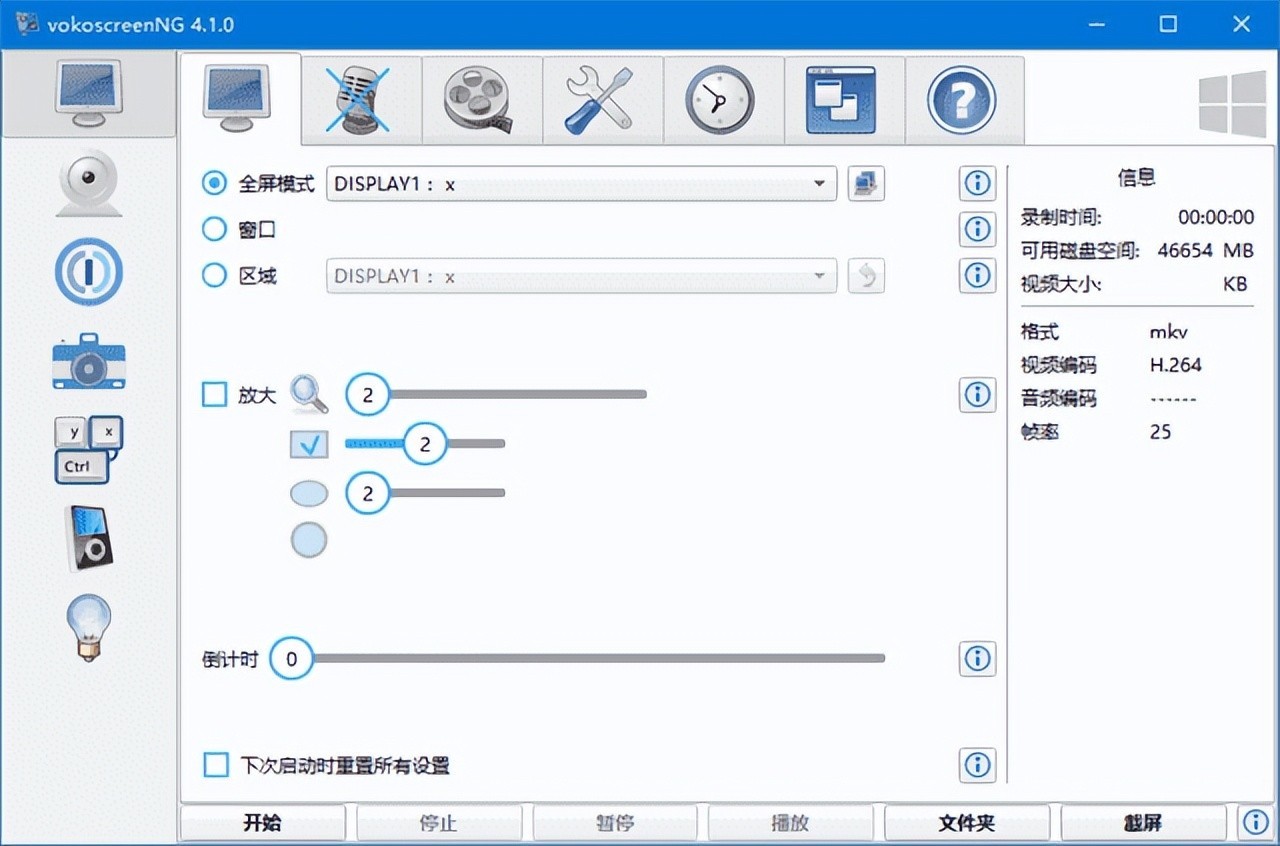
Task: Open the screen recording section in the sidebar
Action: (x=88, y=93)
